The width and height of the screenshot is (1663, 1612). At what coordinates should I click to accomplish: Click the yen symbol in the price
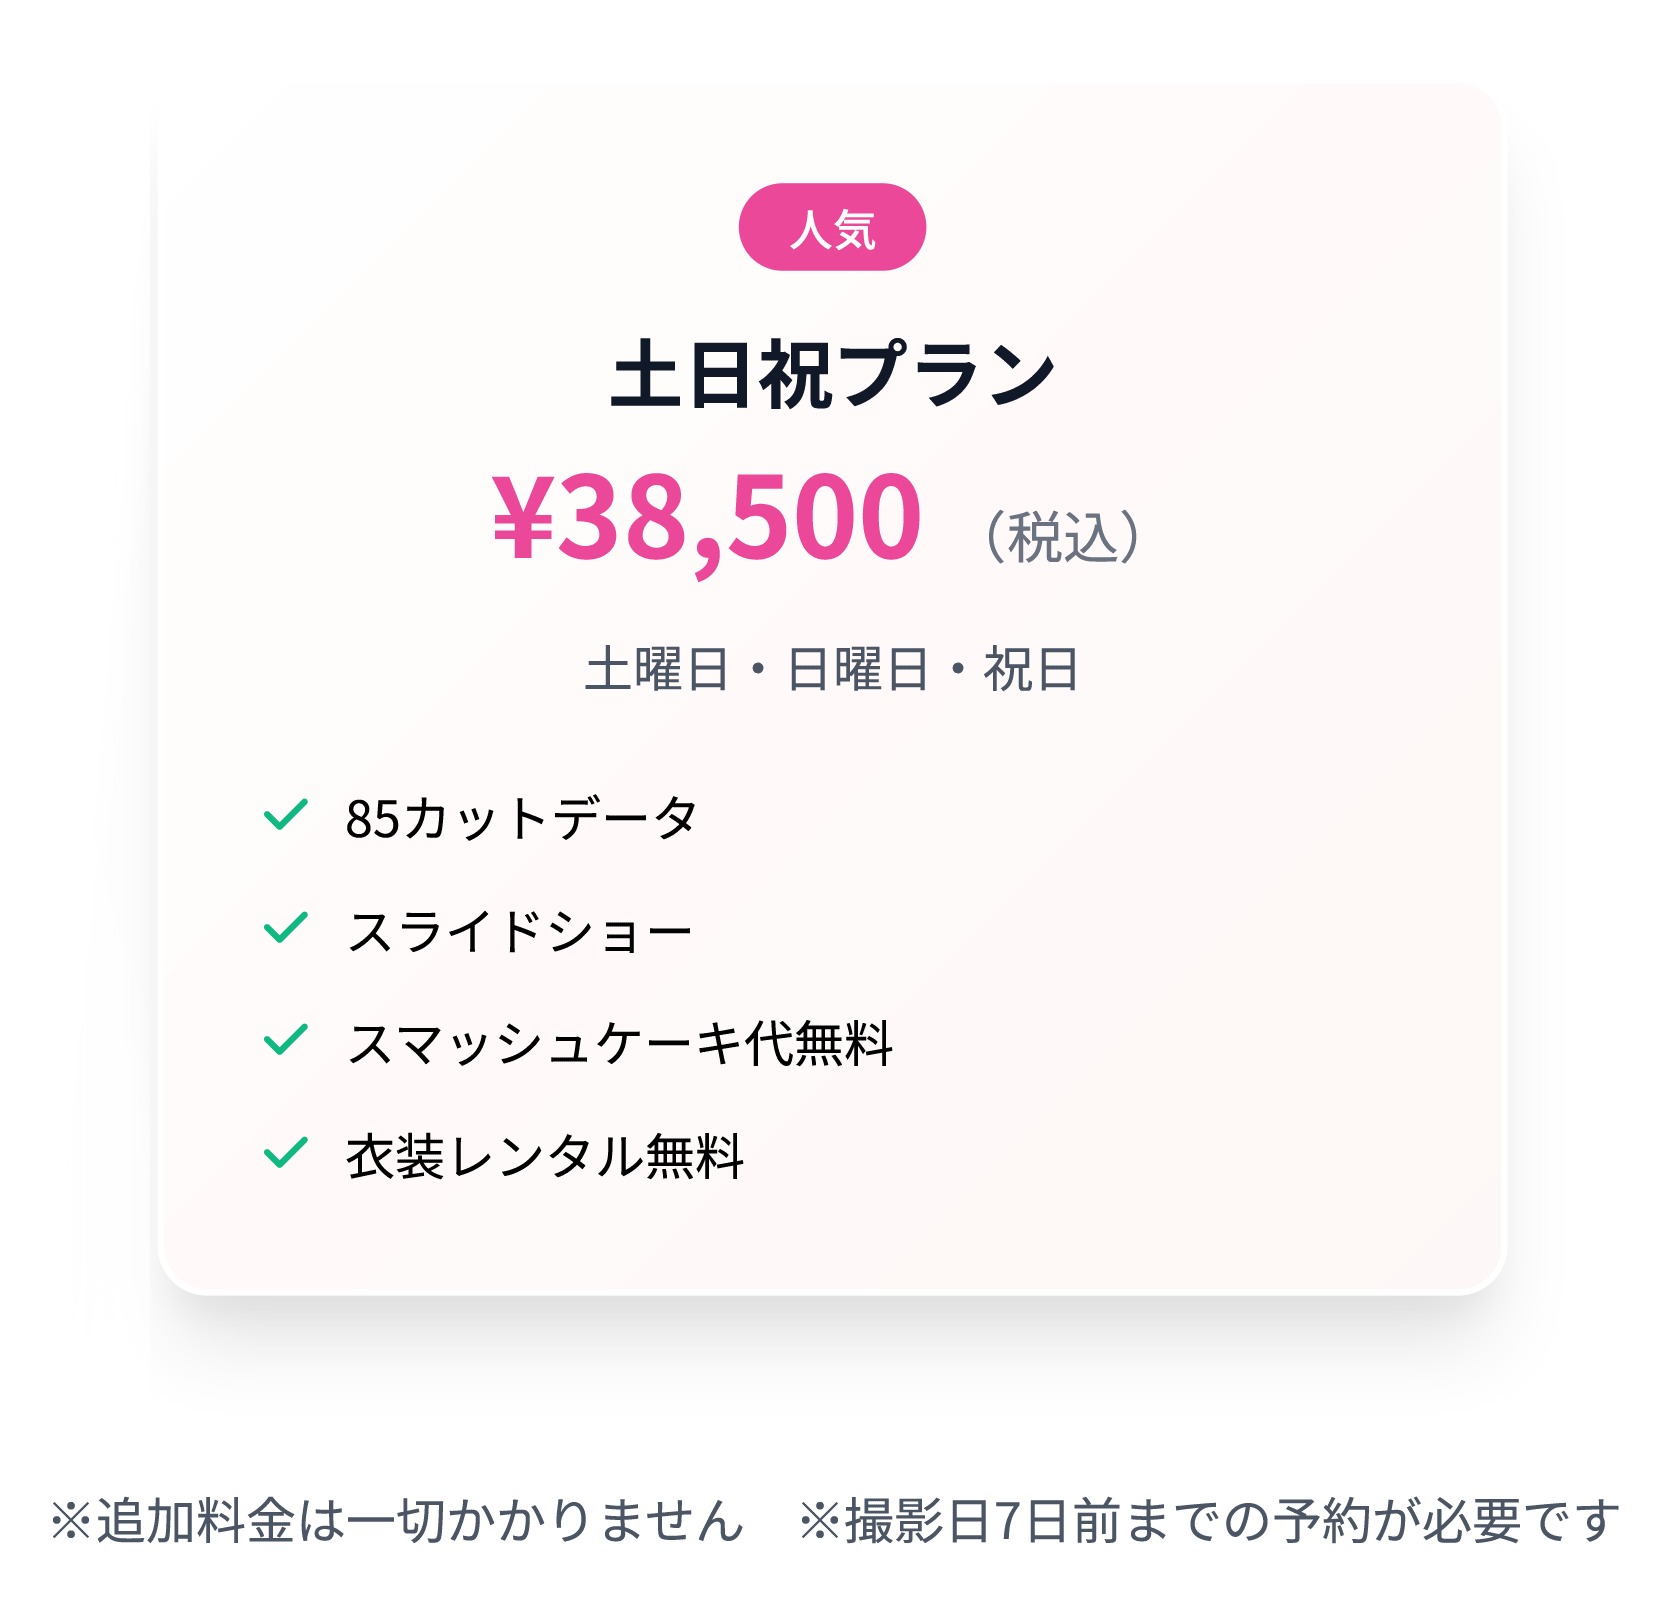pyautogui.click(x=522, y=518)
